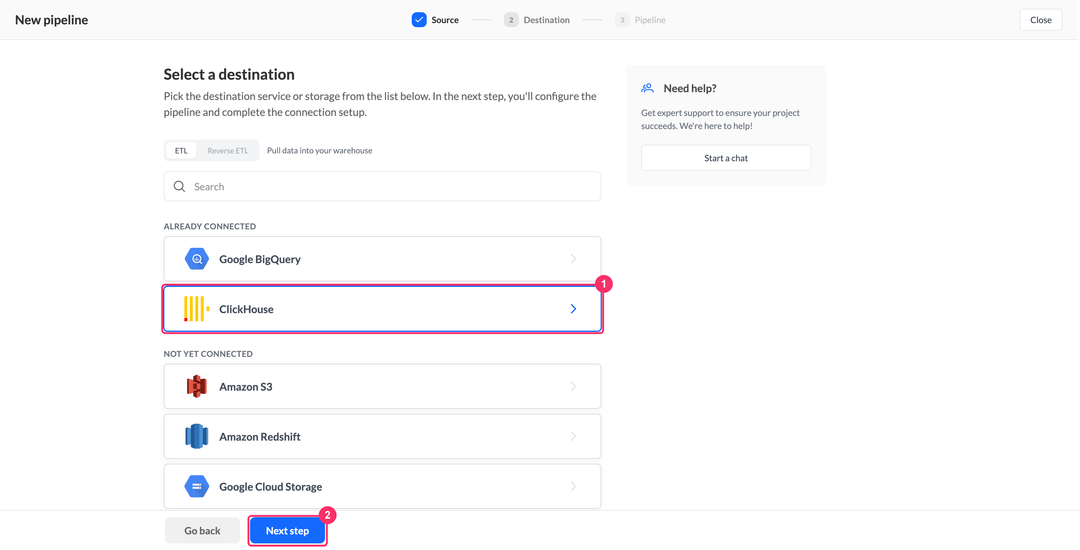Viewport: 1080px width, 550px height.
Task: Click the Google Cloud Storage icon
Action: [196, 487]
